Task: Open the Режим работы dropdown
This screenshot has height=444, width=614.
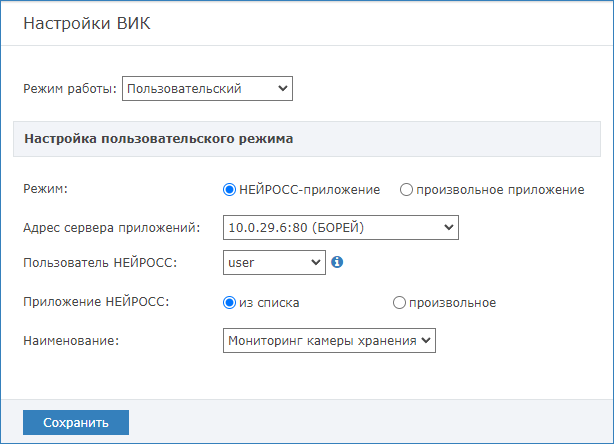Action: pos(206,89)
